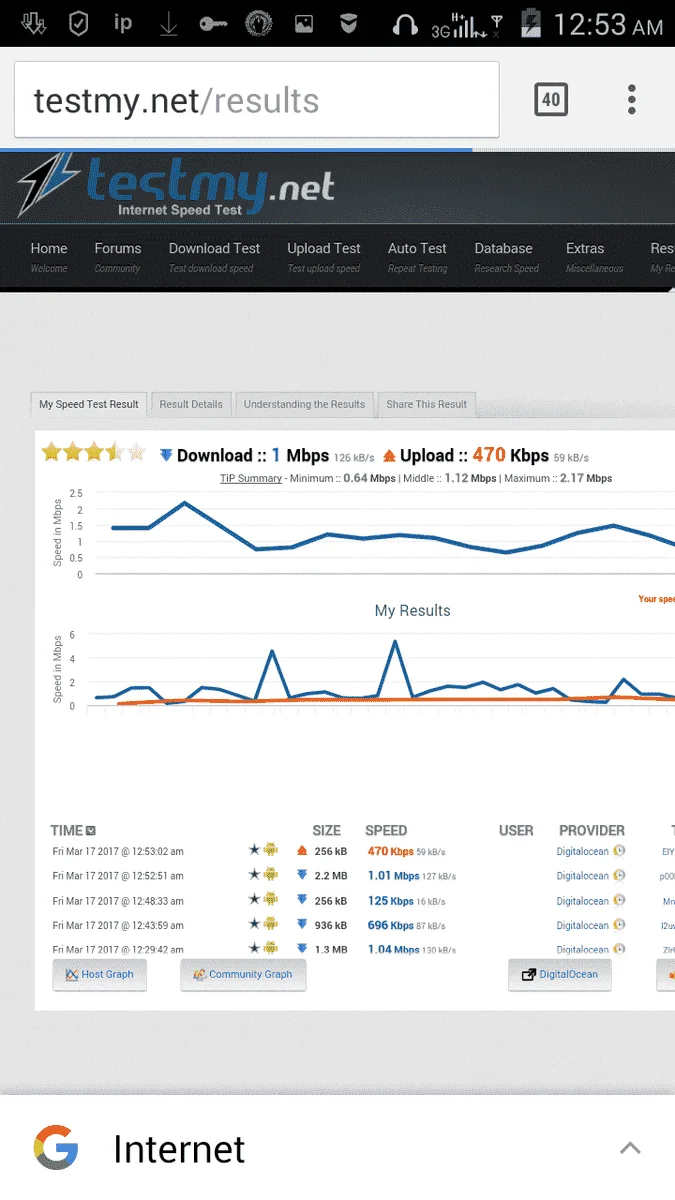Select the My Speed Test Result tab

89,404
